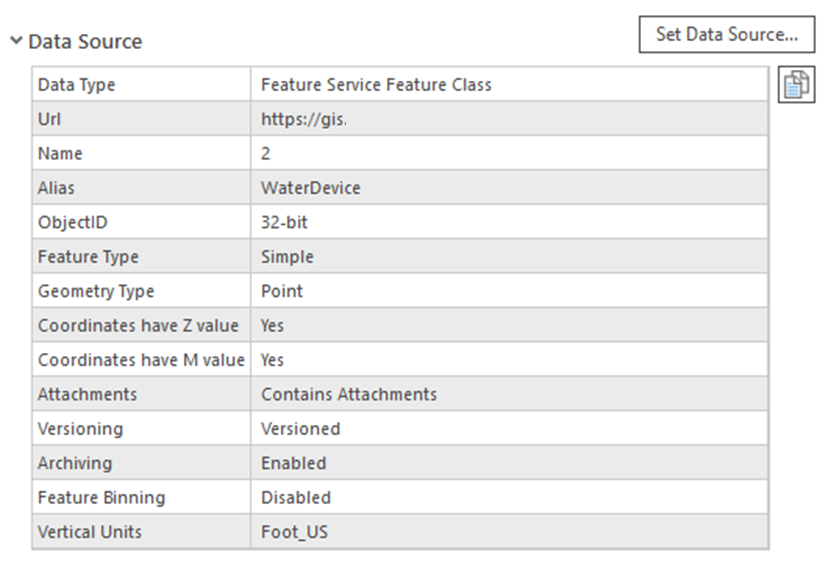Click the Versioning row label
The width and height of the screenshot is (837, 563).
pos(80,428)
